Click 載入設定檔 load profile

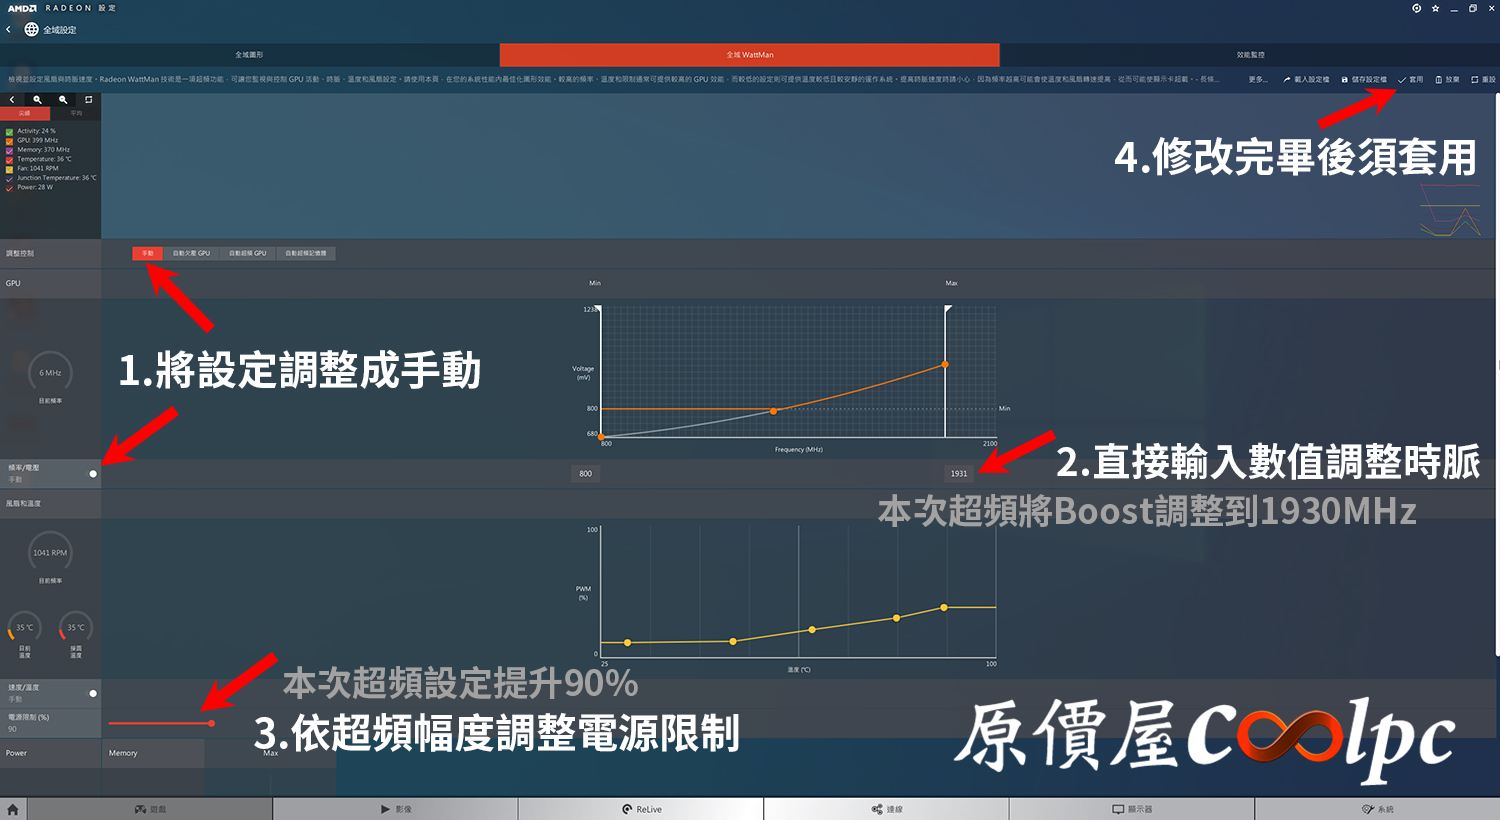(1306, 79)
